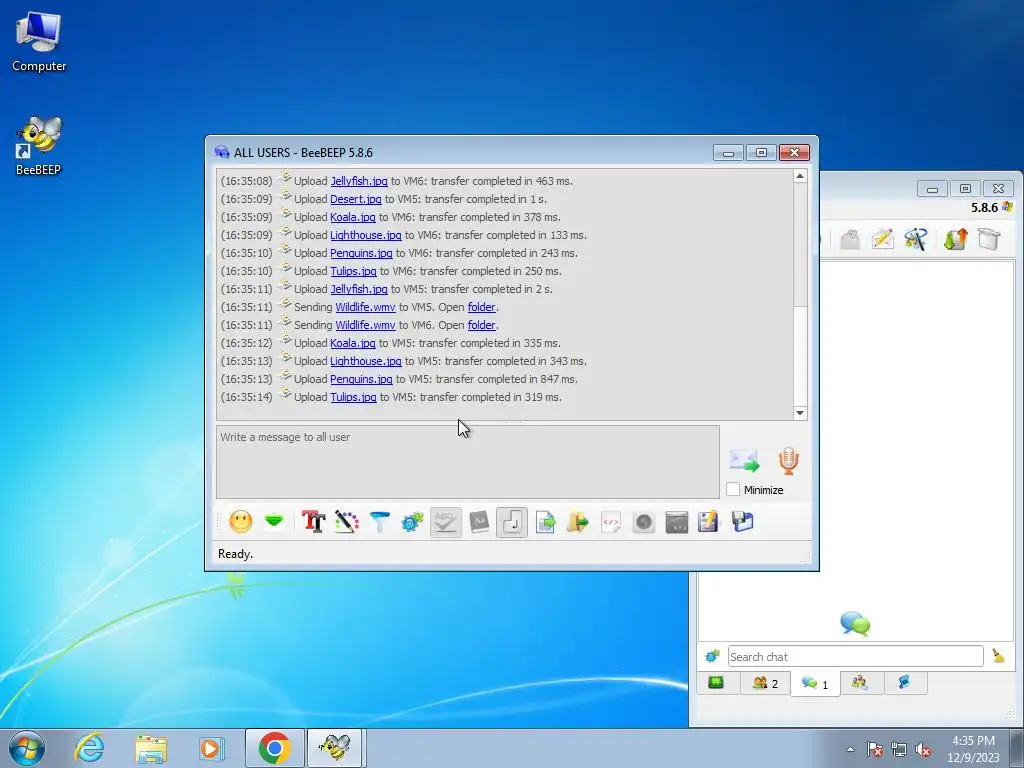Viewport: 1024px width, 768px height.
Task: Open Tulips.jpg link uploaded to VM5
Action: [x=353, y=397]
